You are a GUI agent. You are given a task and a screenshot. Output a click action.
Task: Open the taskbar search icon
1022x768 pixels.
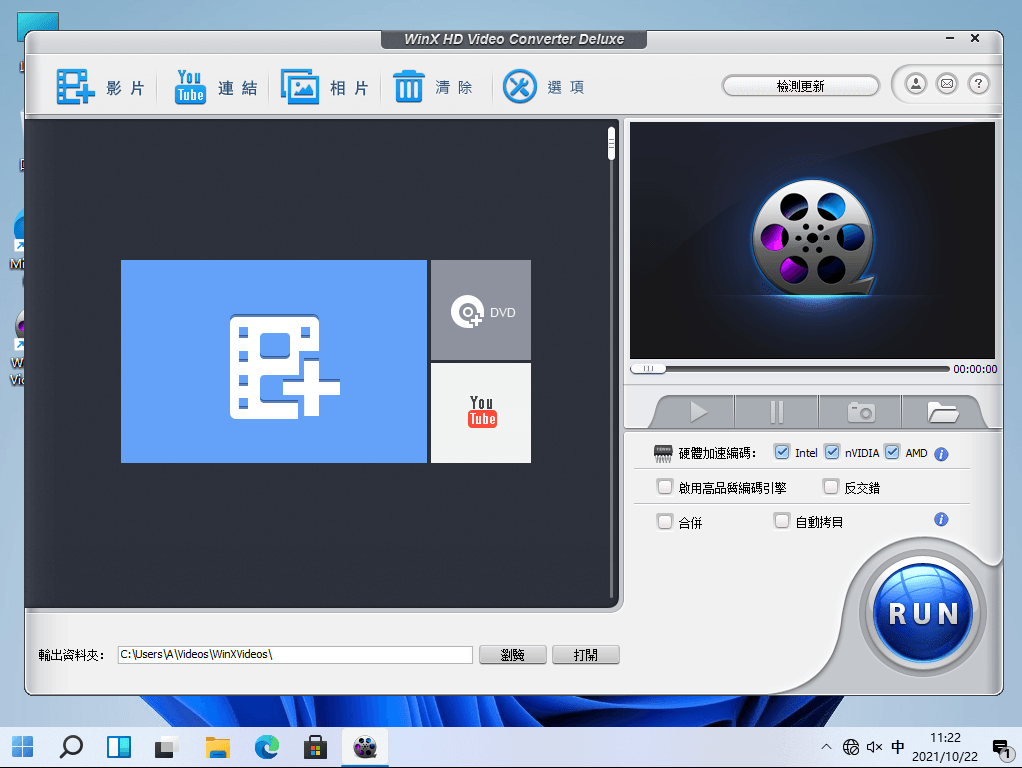pos(71,747)
